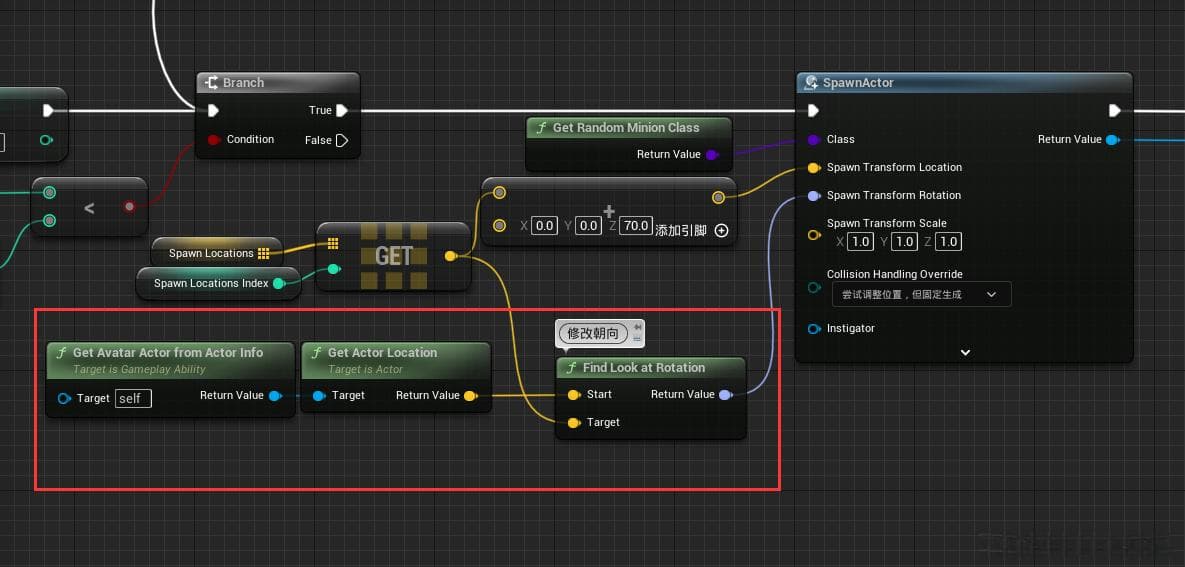Click the vector add node top input pin
This screenshot has width=1185, height=567.
499,193
